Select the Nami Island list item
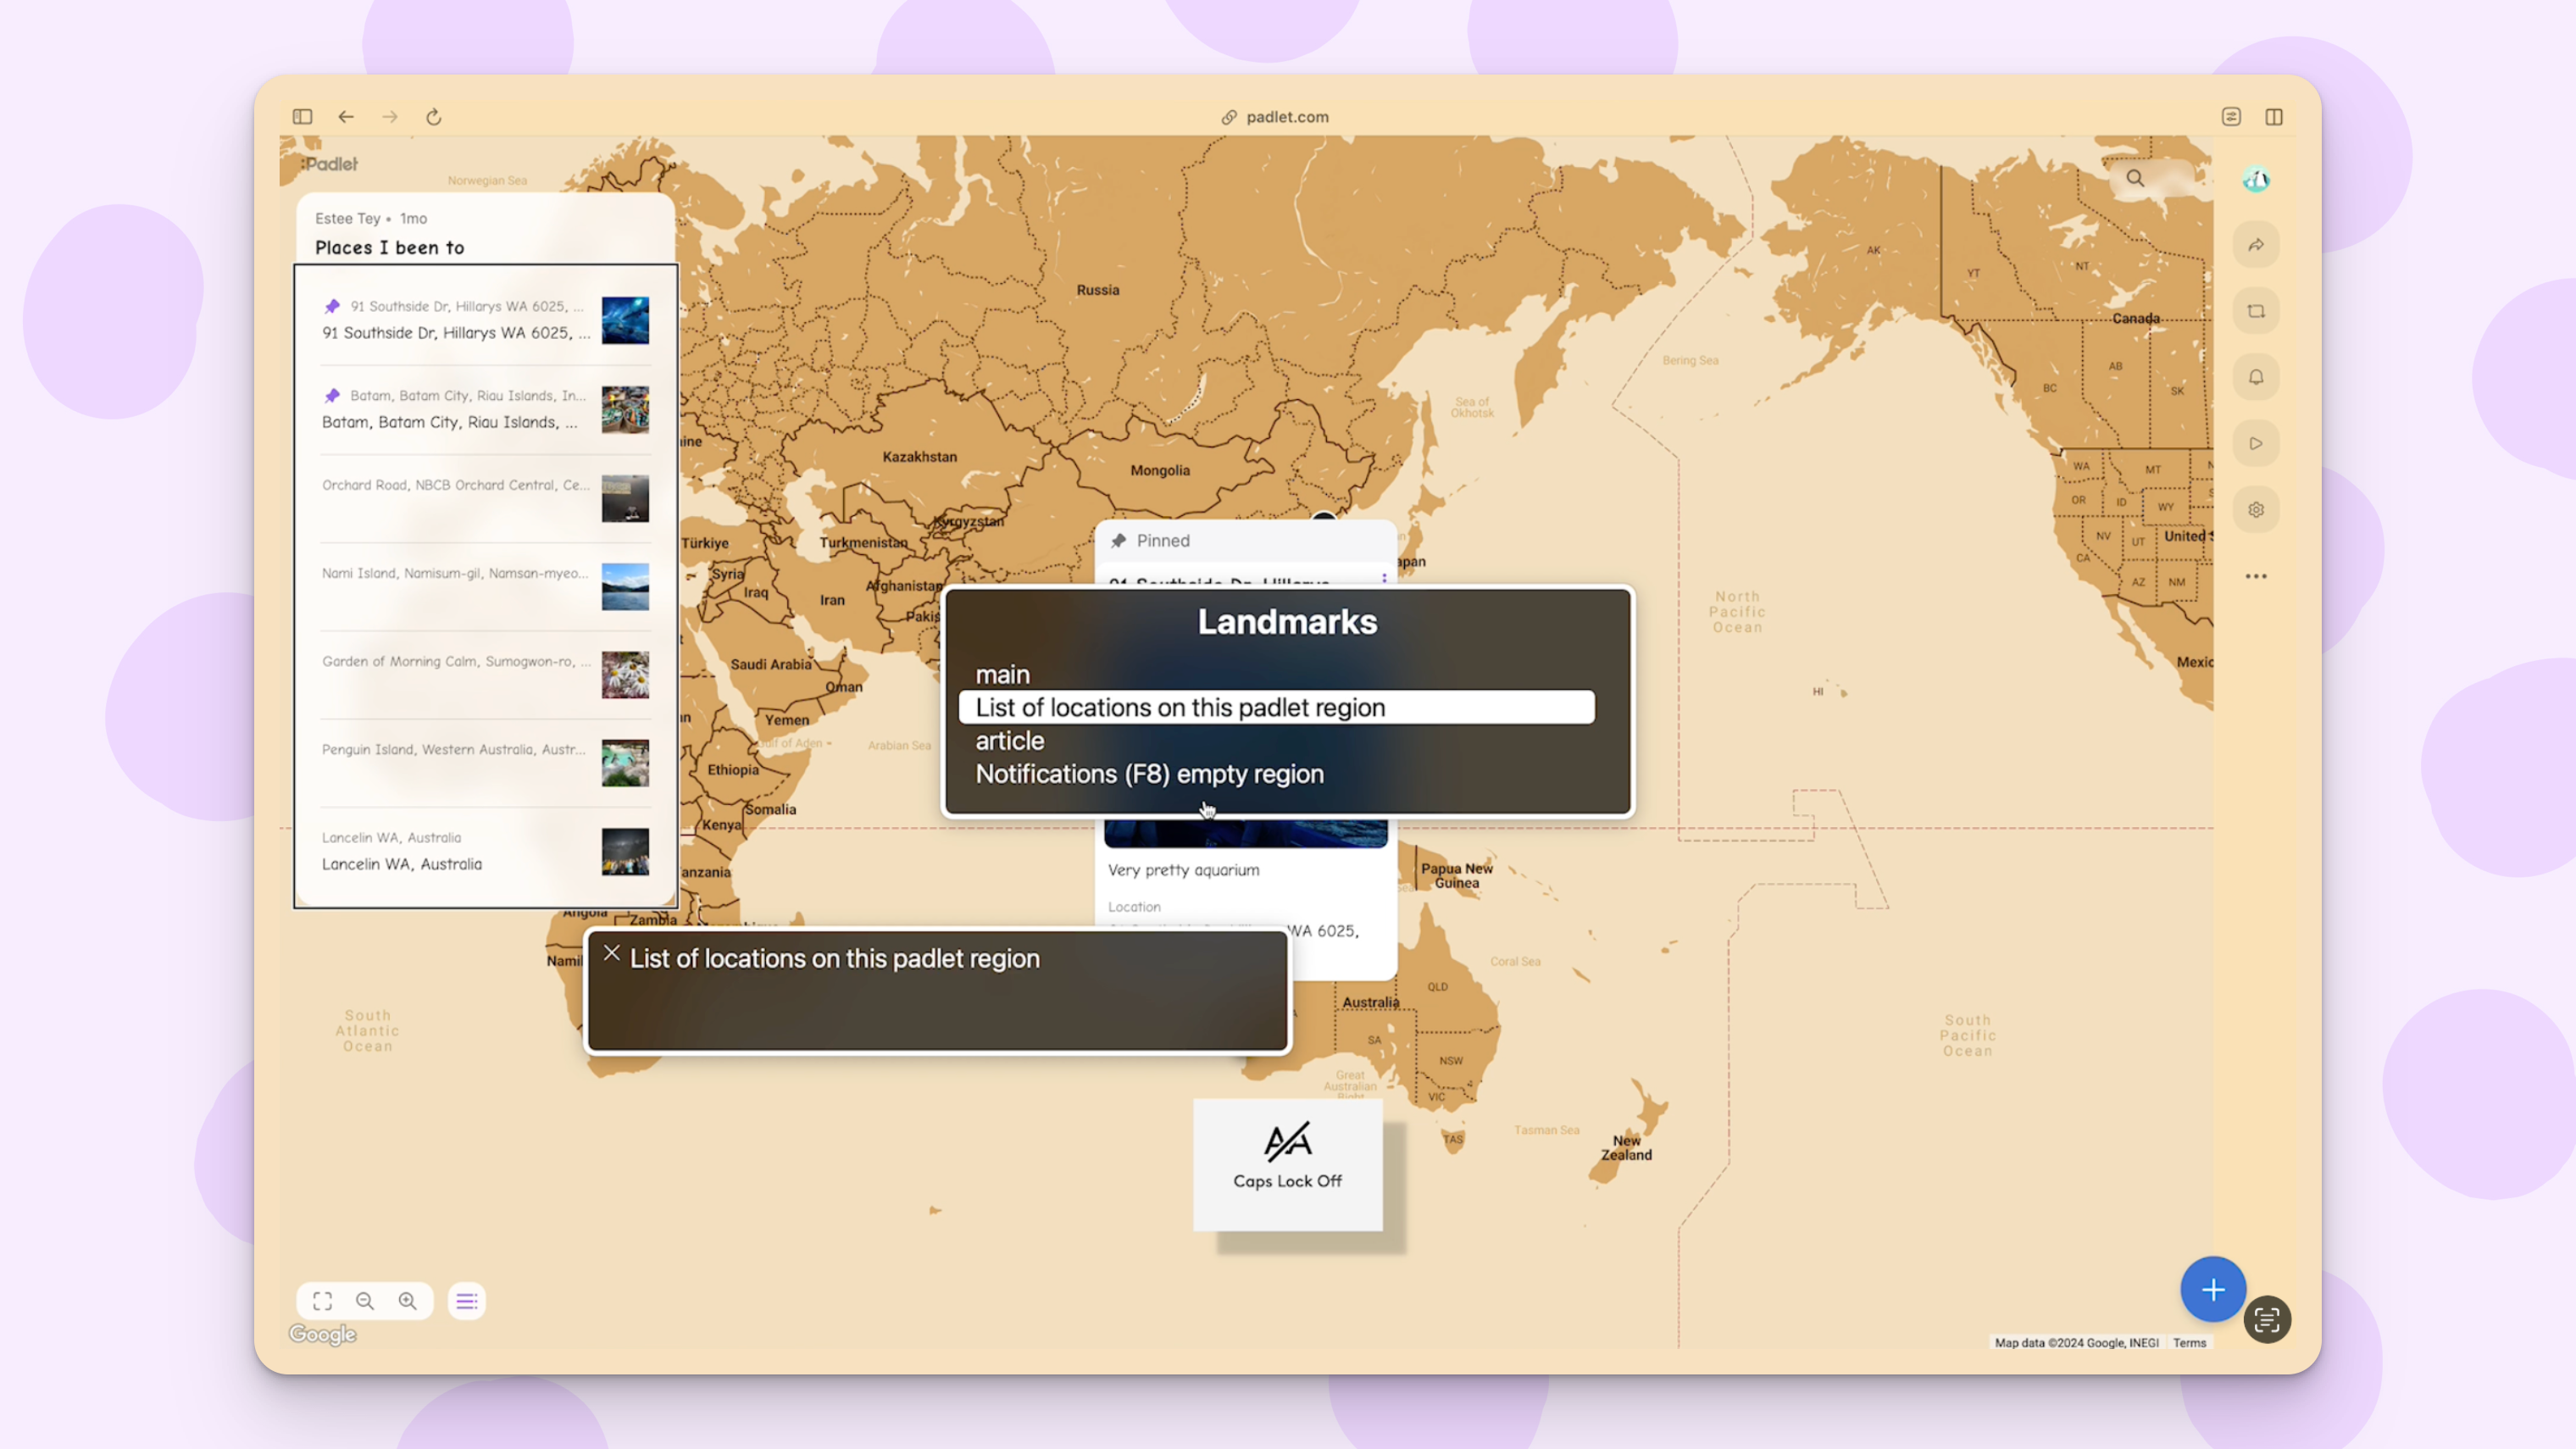This screenshot has height=1449, width=2576. [485, 586]
